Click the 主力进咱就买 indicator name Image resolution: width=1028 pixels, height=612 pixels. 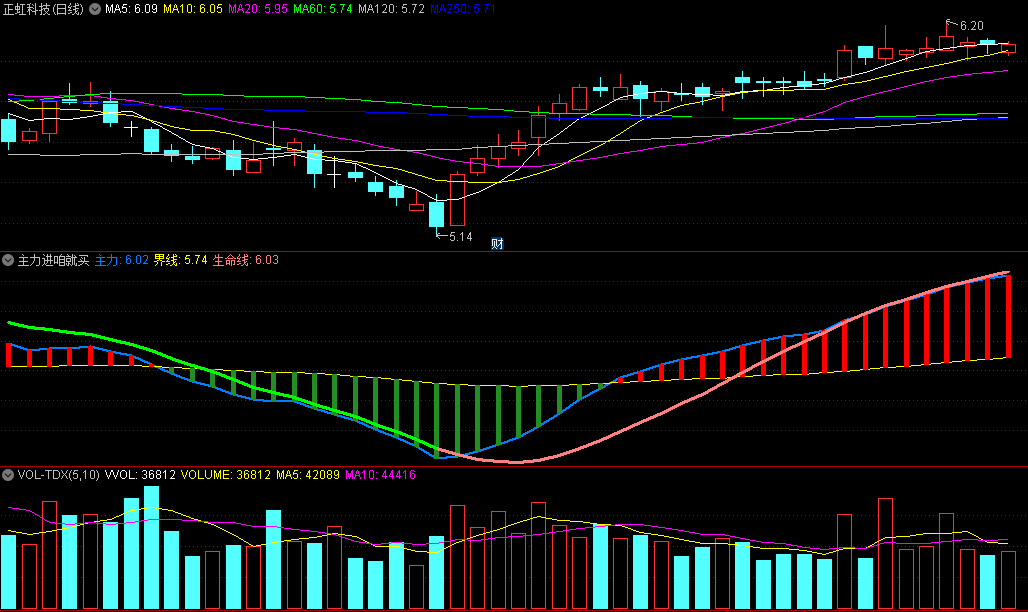(53, 260)
